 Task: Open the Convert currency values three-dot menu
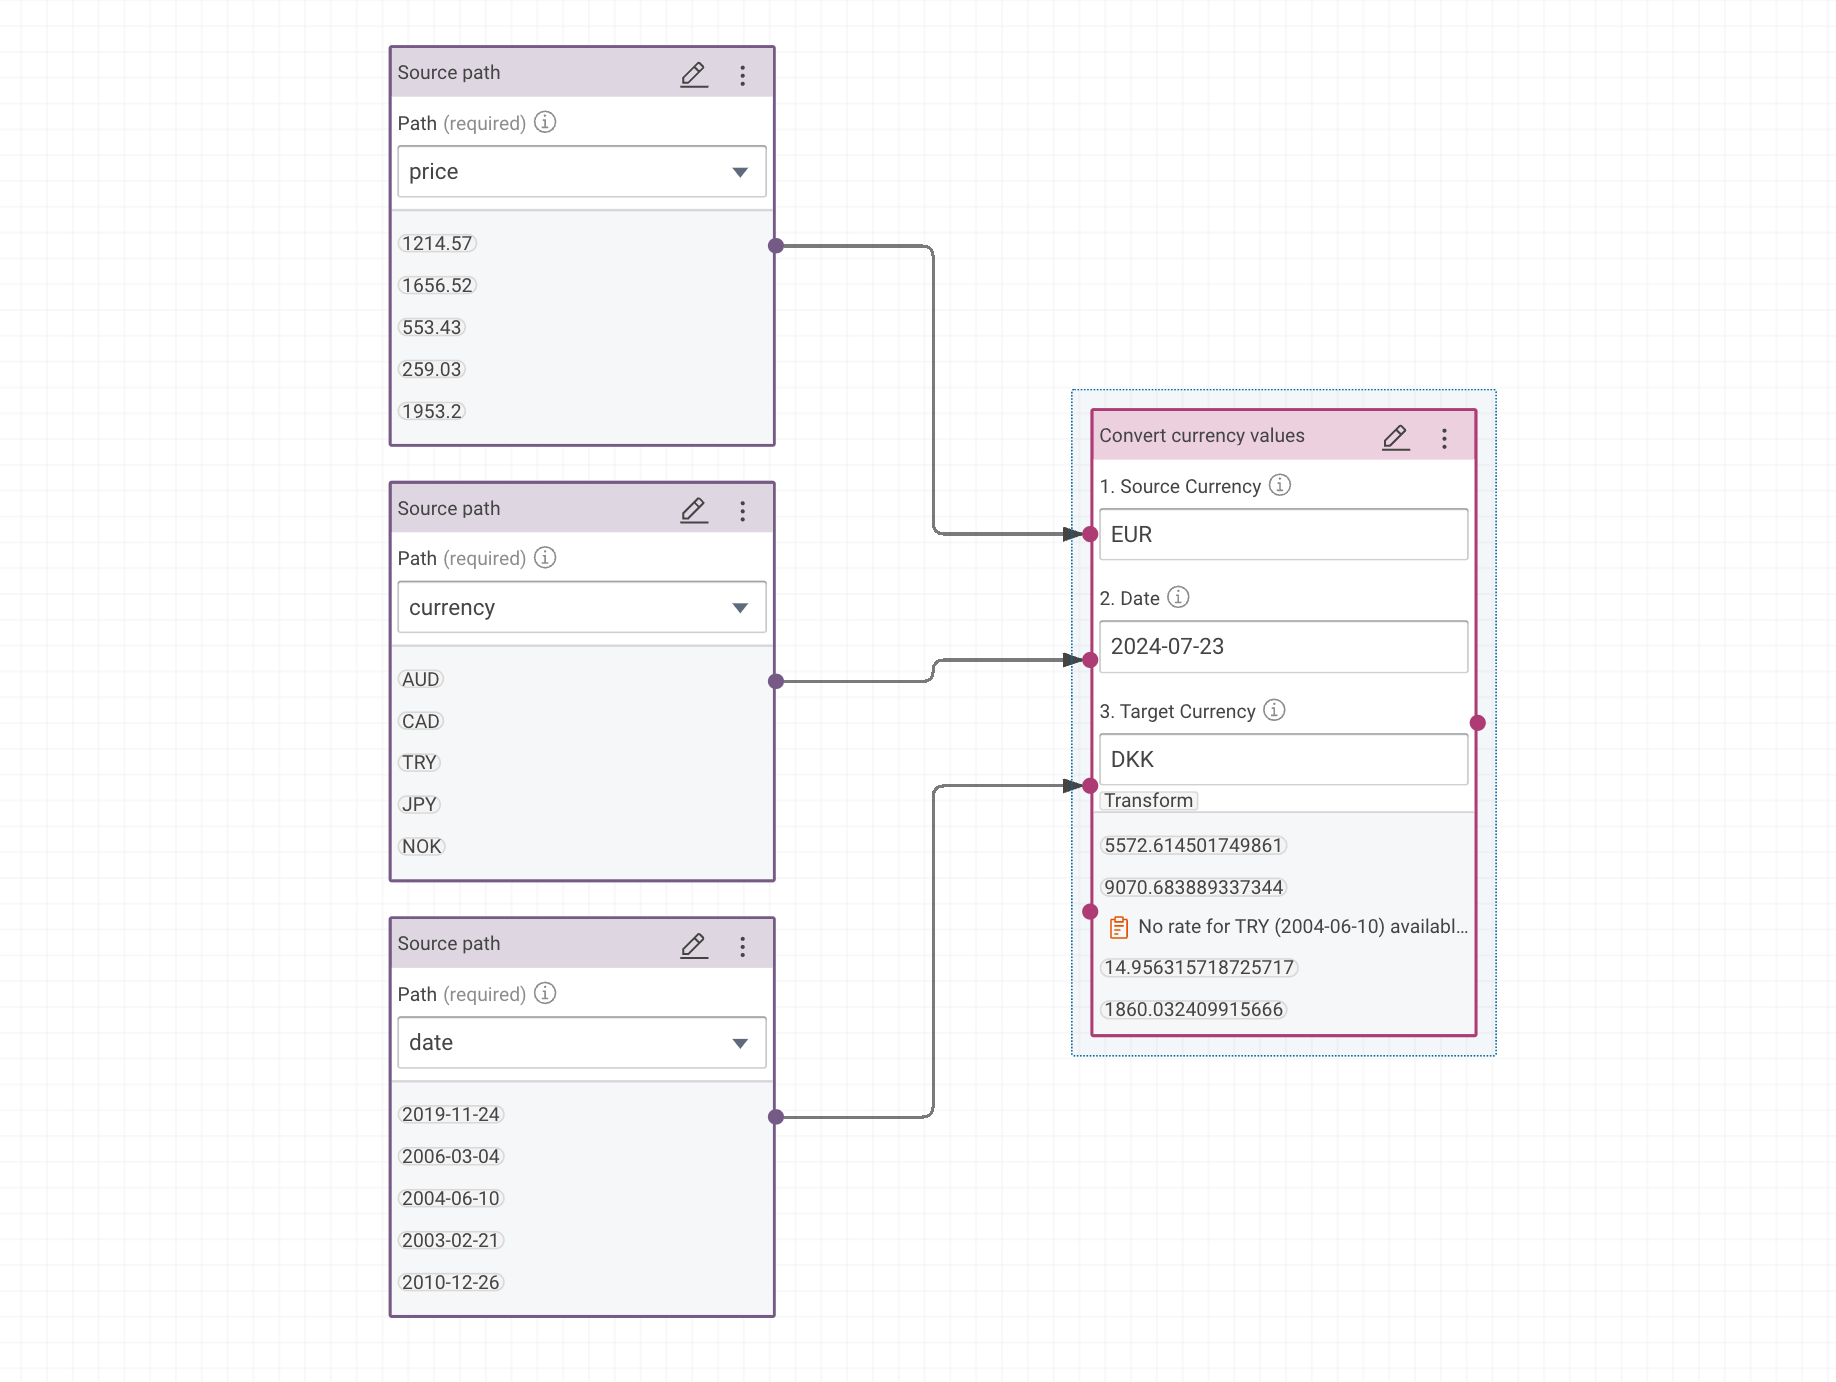point(1444,439)
